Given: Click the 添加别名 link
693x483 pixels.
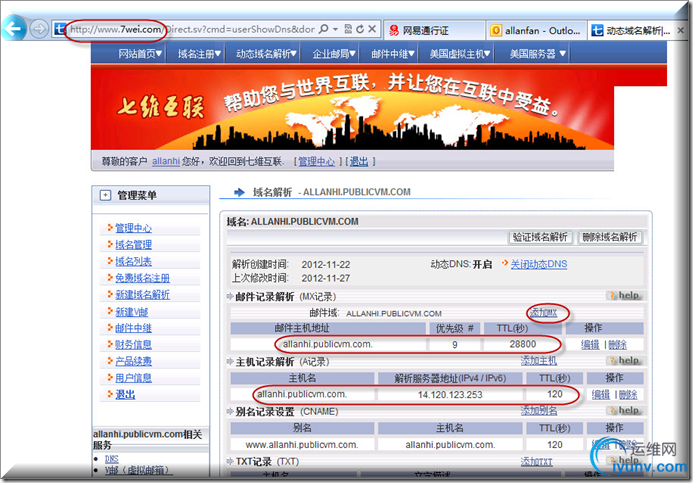Looking at the screenshot, I should coord(538,411).
